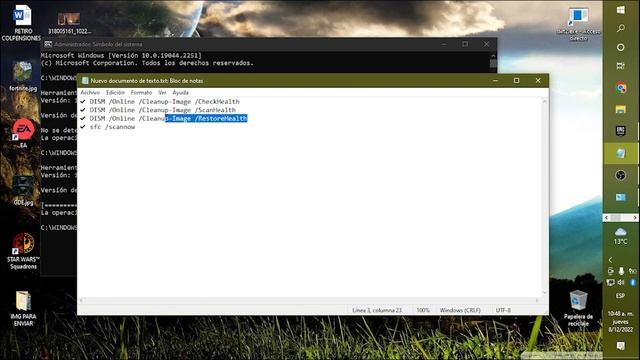Launch Google Chrome from the taskbar

point(621,88)
